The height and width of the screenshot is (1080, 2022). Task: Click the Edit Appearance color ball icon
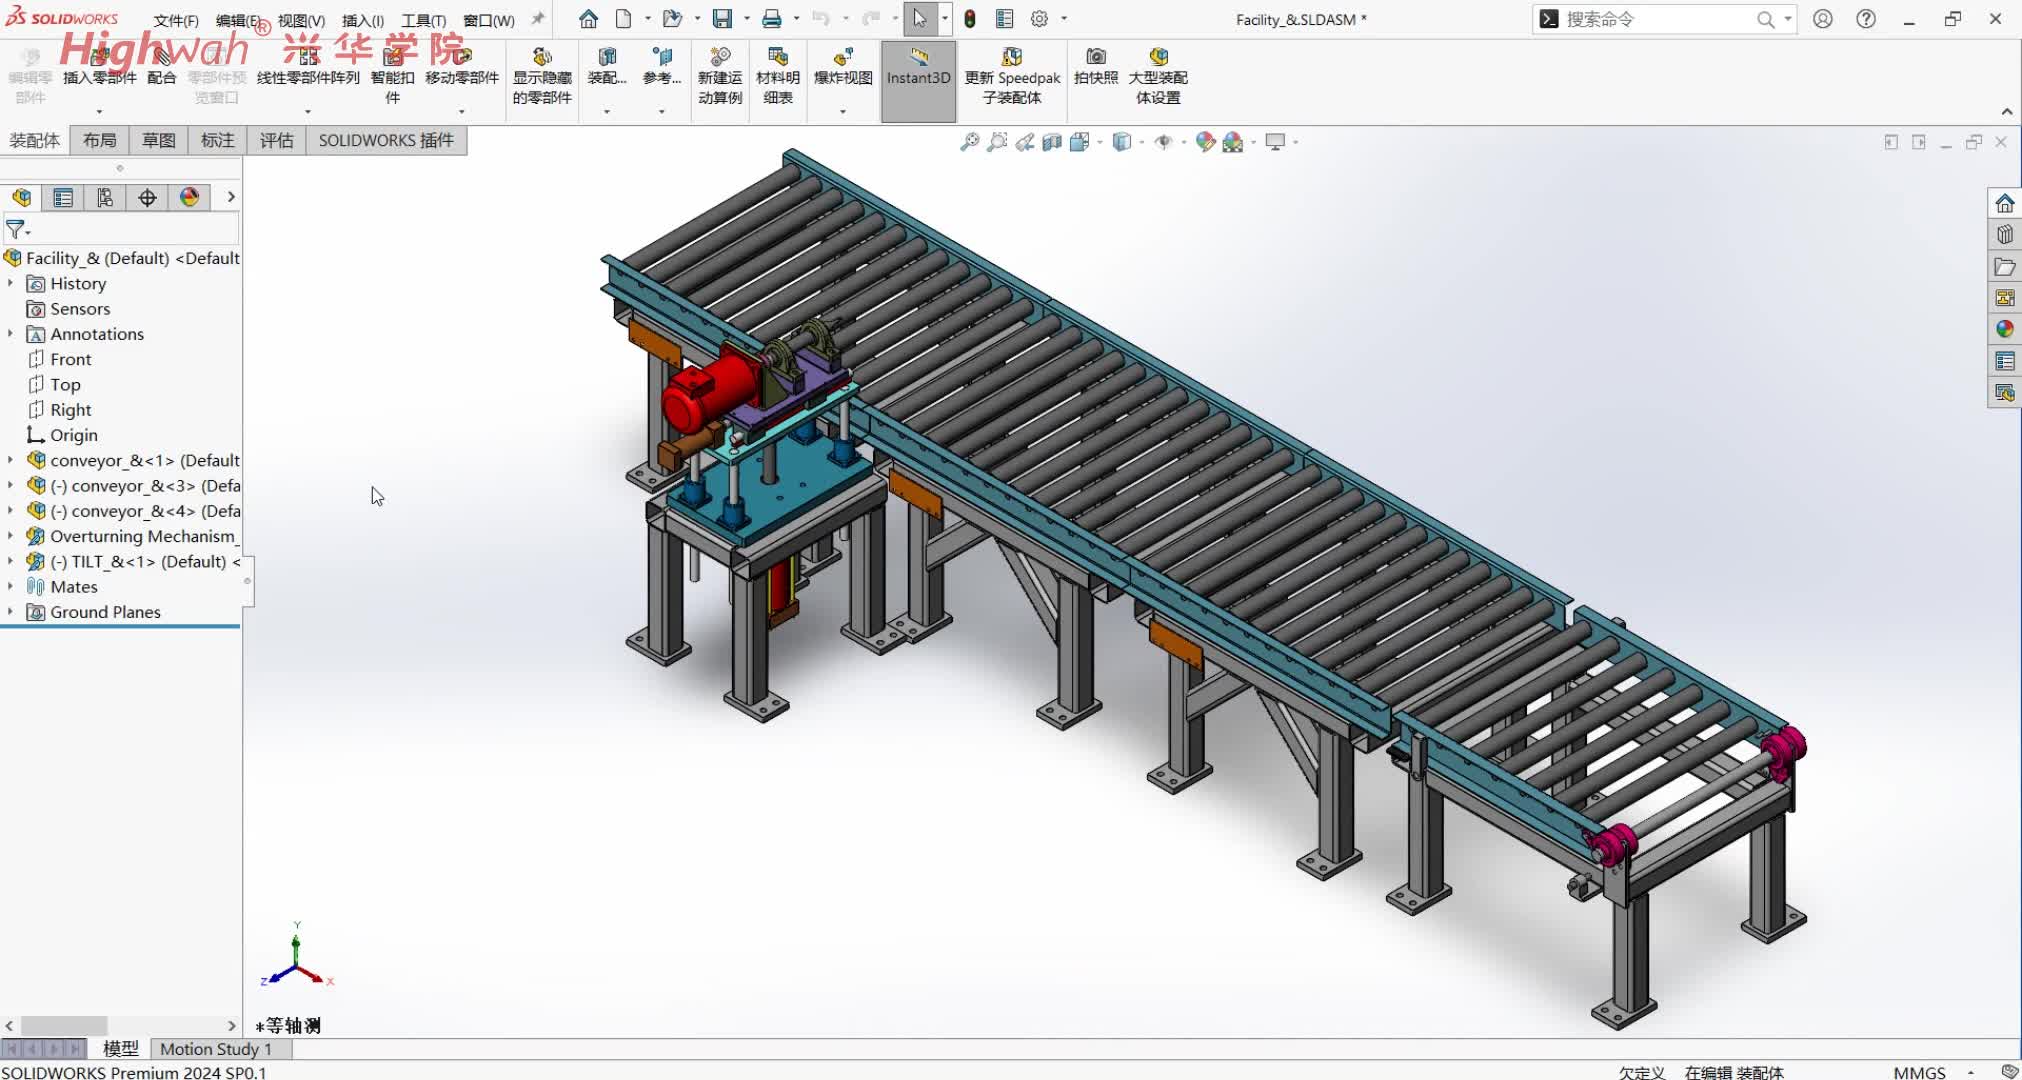[1205, 142]
